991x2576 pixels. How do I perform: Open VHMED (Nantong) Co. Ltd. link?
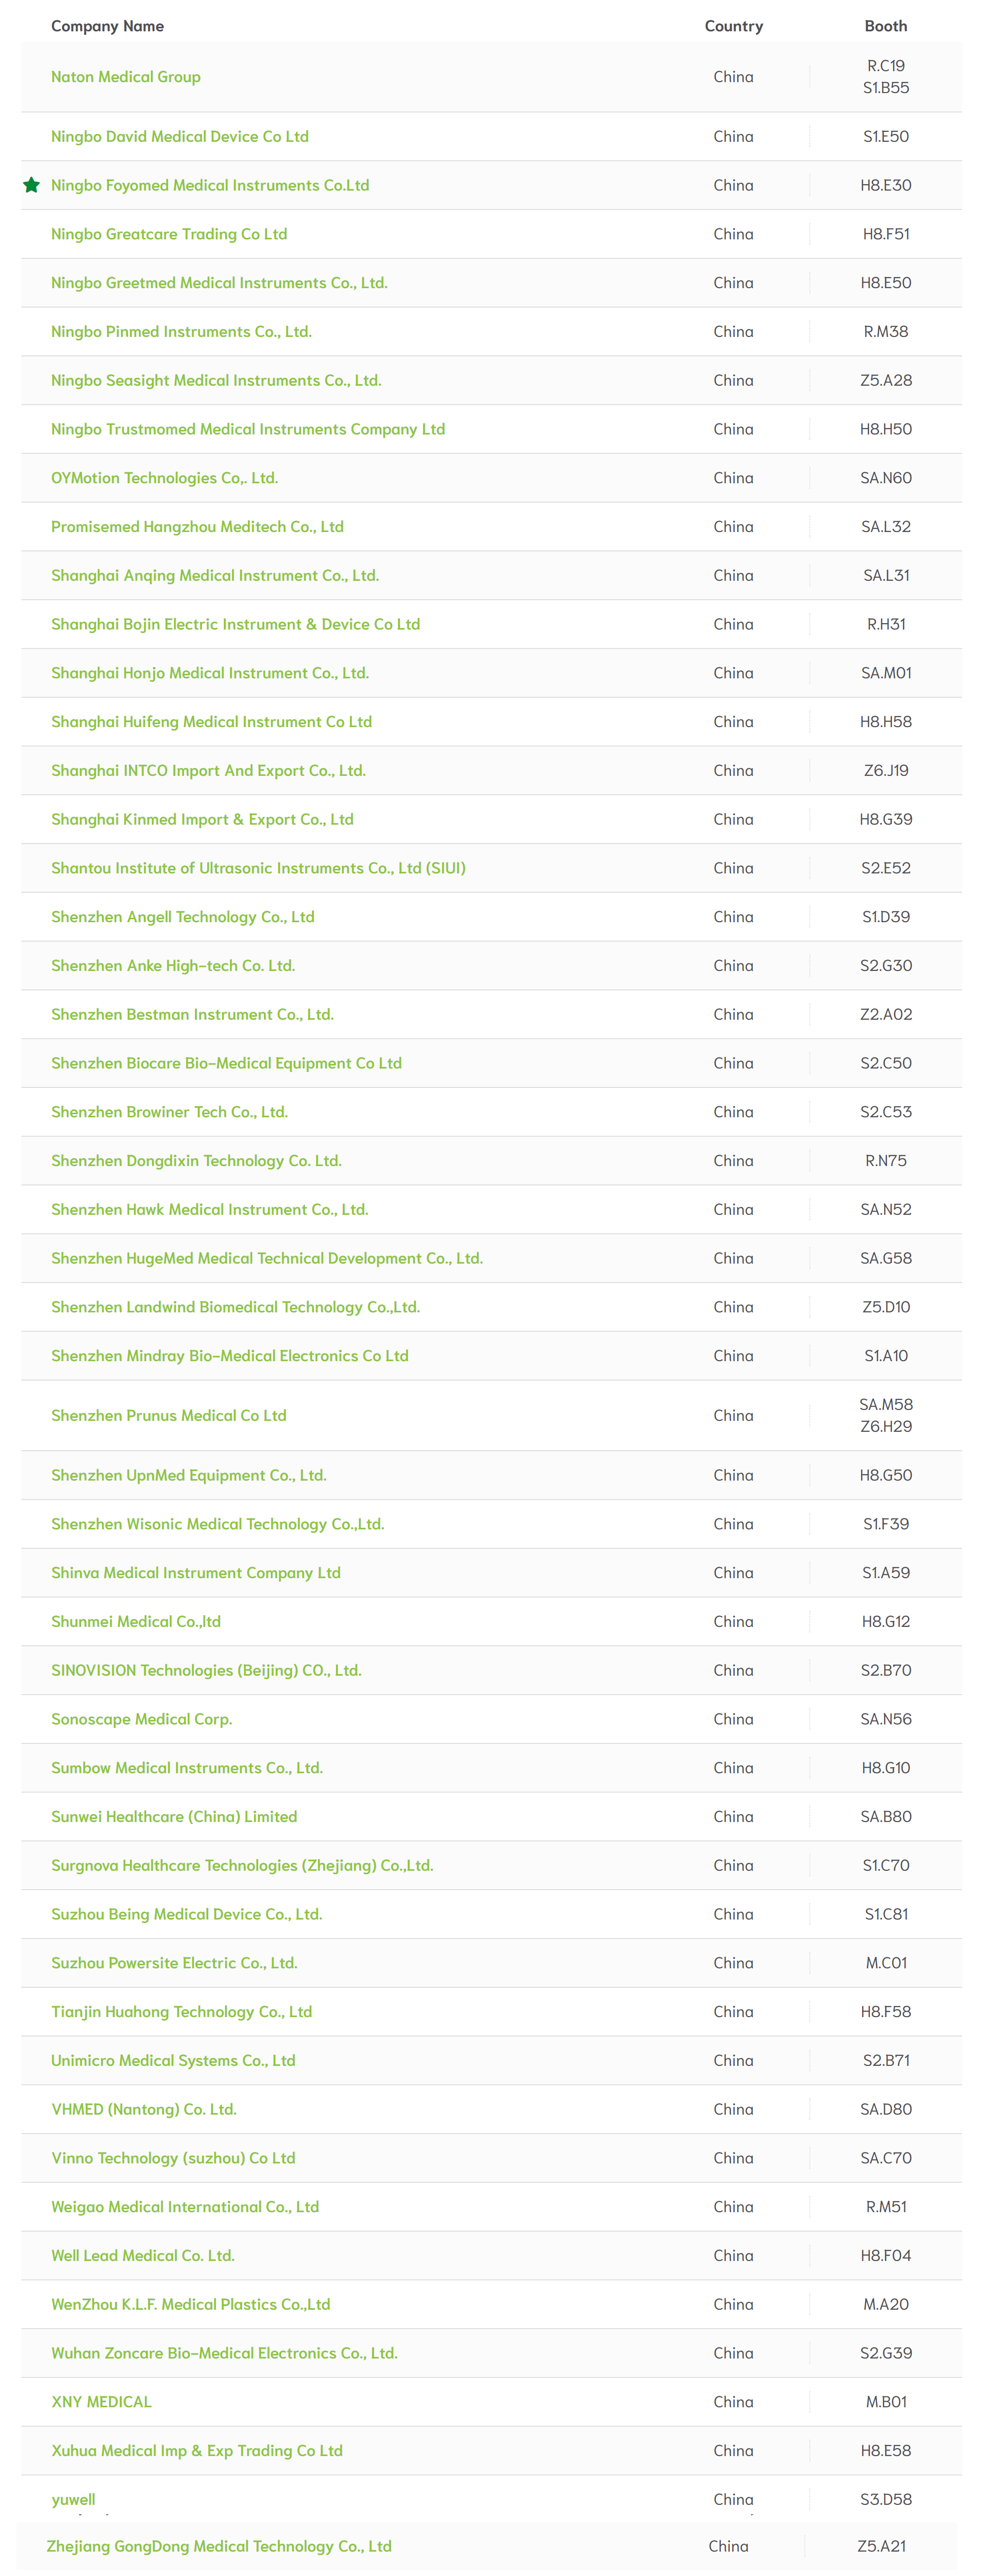pyautogui.click(x=144, y=2110)
